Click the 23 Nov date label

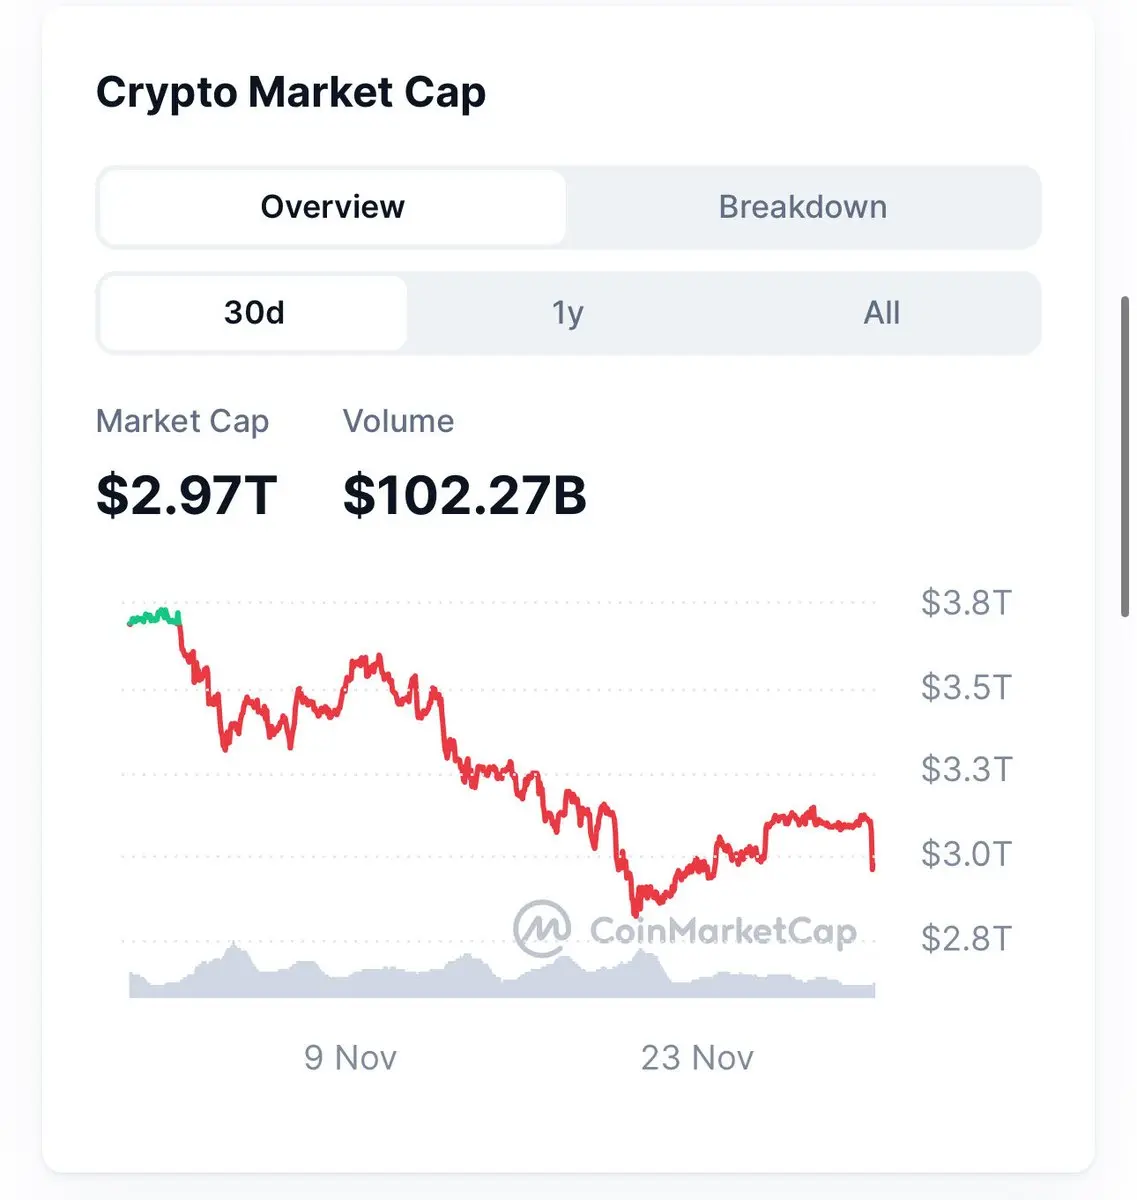click(x=697, y=1057)
